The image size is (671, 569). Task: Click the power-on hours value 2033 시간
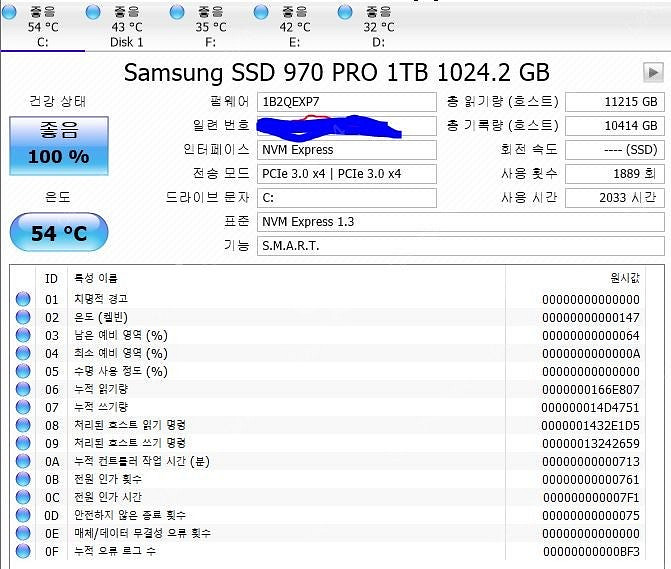pos(615,198)
